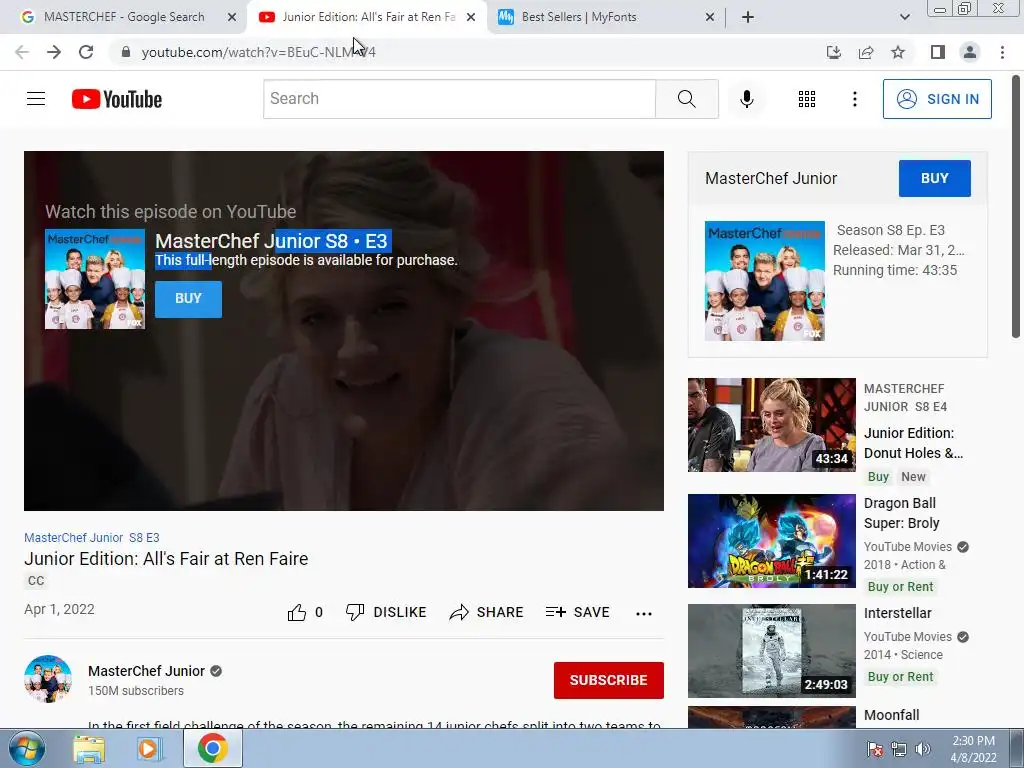This screenshot has width=1024, height=768.
Task: Bookmark this page with star
Action: [898, 52]
